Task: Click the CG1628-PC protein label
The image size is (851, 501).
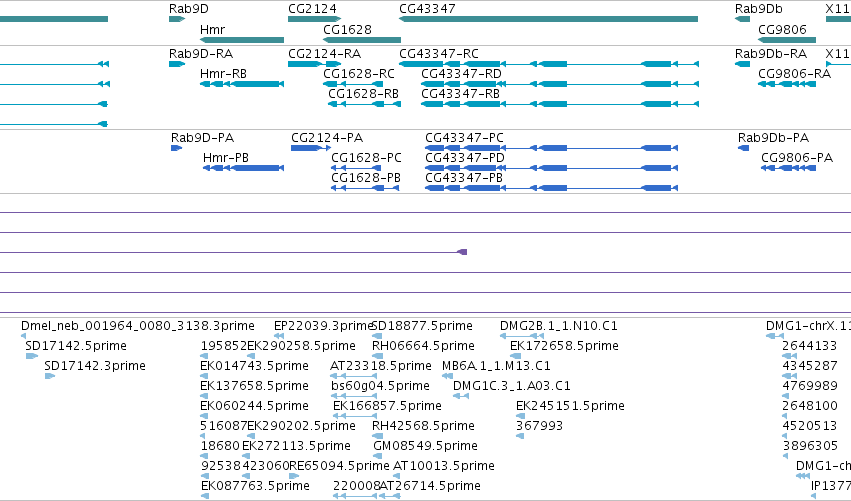Action: [366, 158]
